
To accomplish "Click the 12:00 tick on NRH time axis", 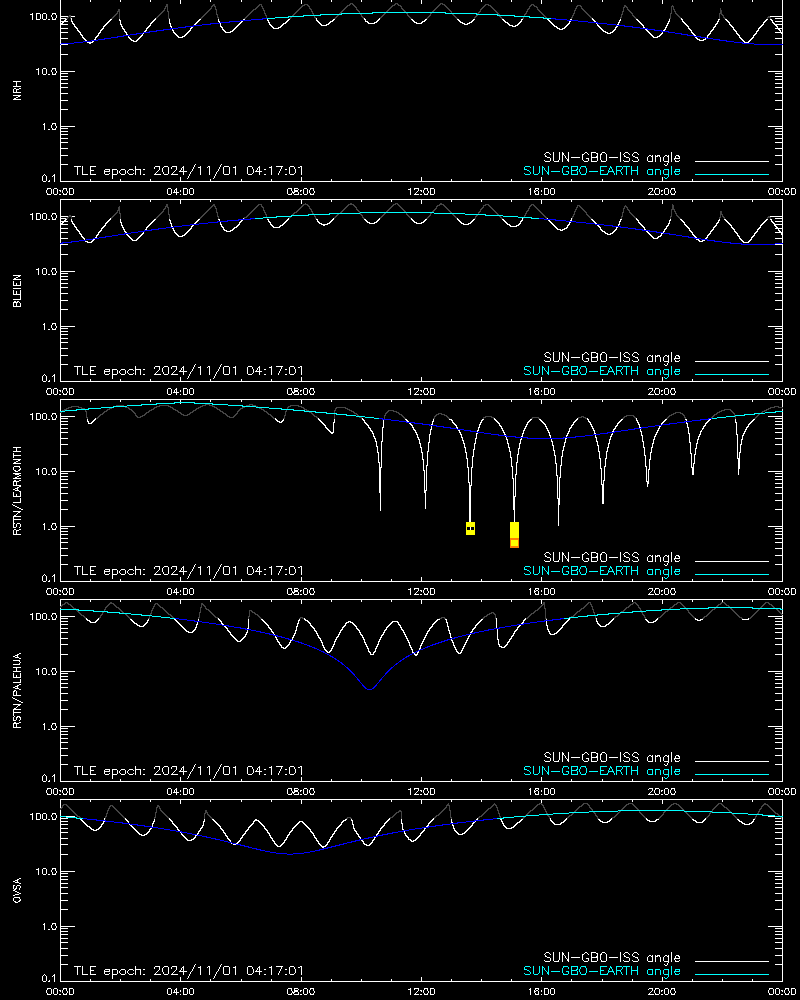I will point(421,191).
